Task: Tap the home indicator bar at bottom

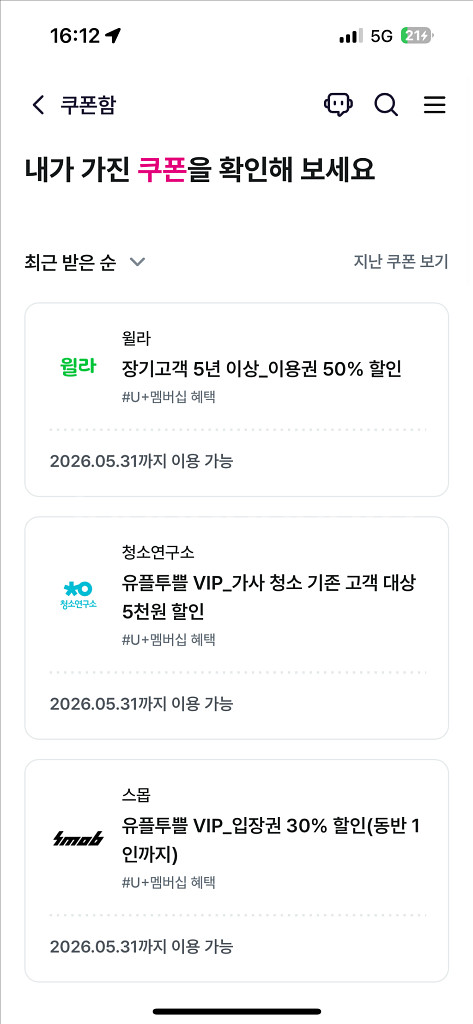Action: click(x=236, y=1011)
